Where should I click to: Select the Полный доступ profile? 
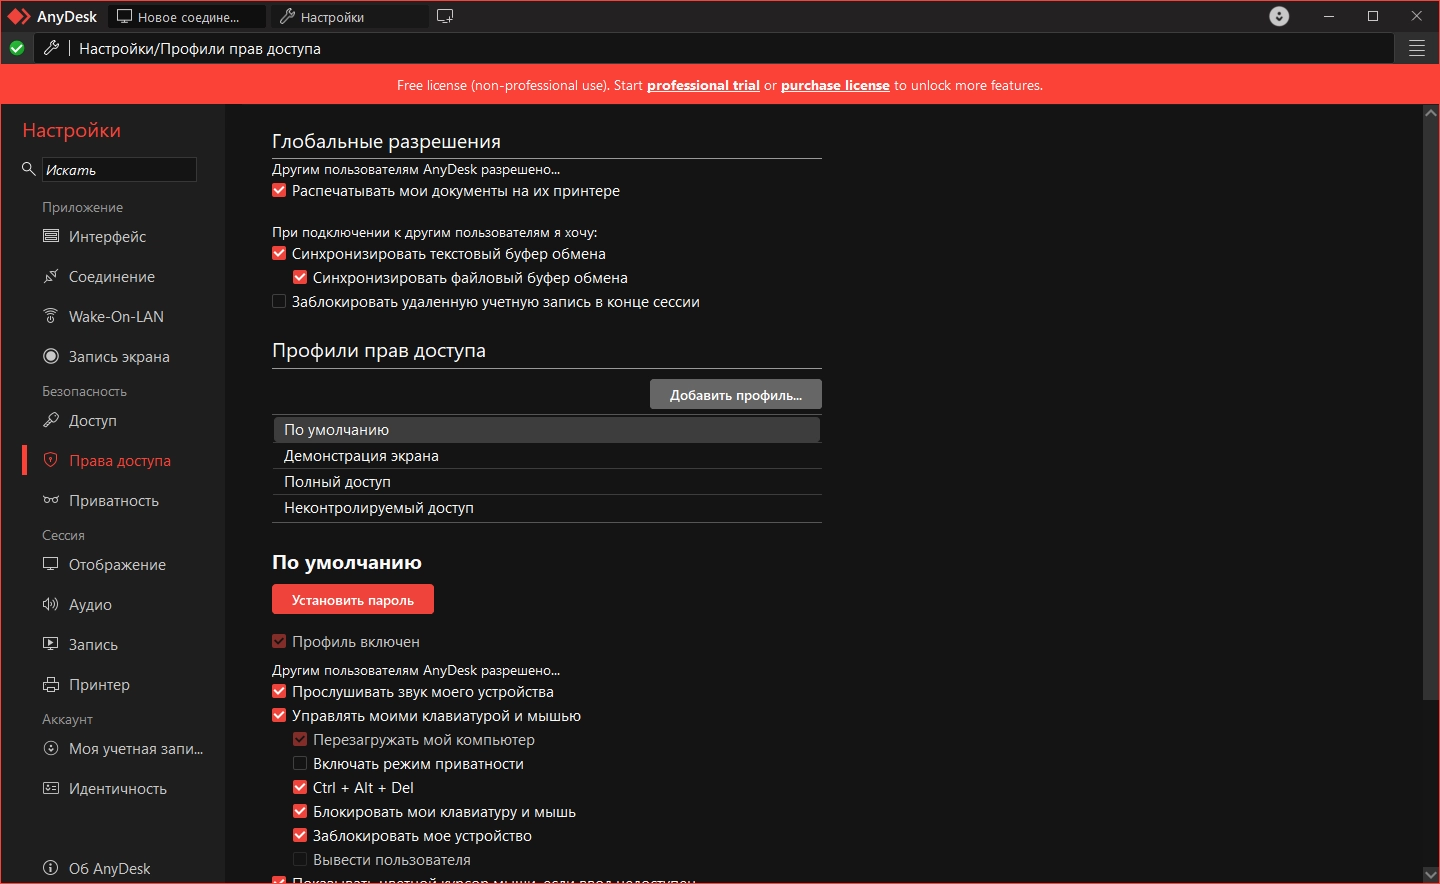[x=547, y=481]
